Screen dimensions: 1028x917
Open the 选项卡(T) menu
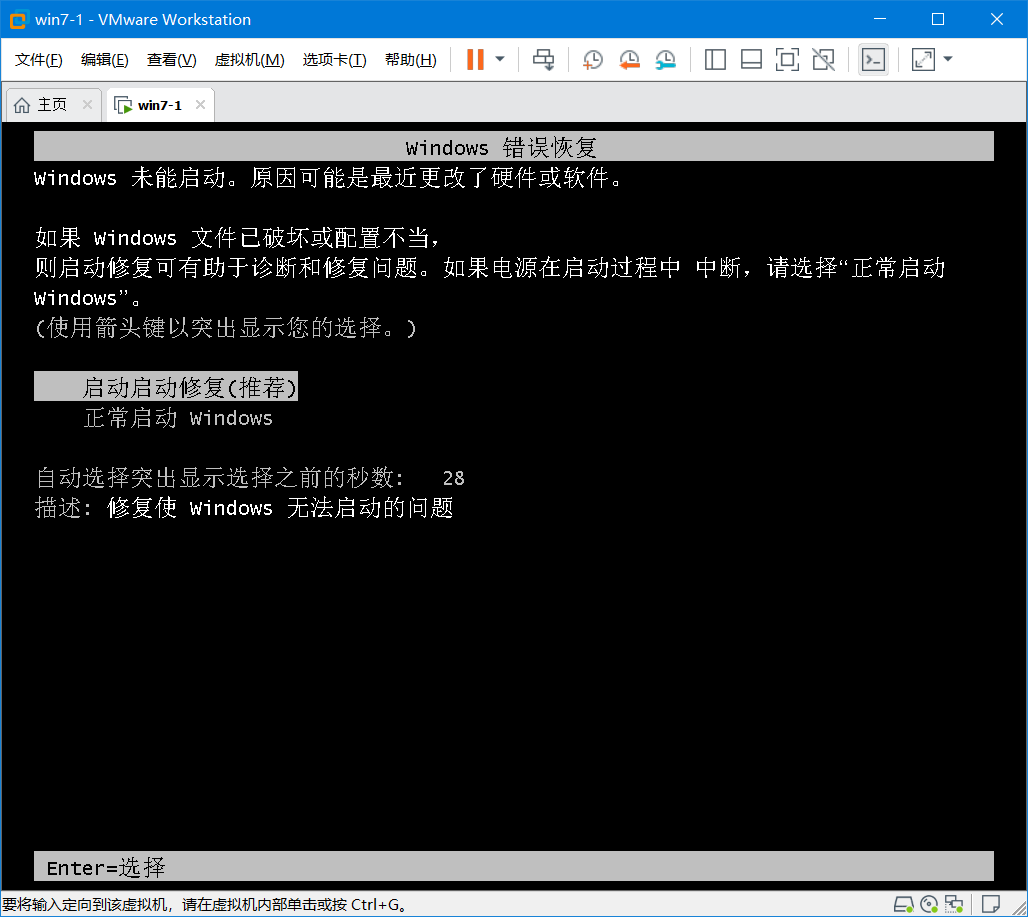click(x=334, y=60)
